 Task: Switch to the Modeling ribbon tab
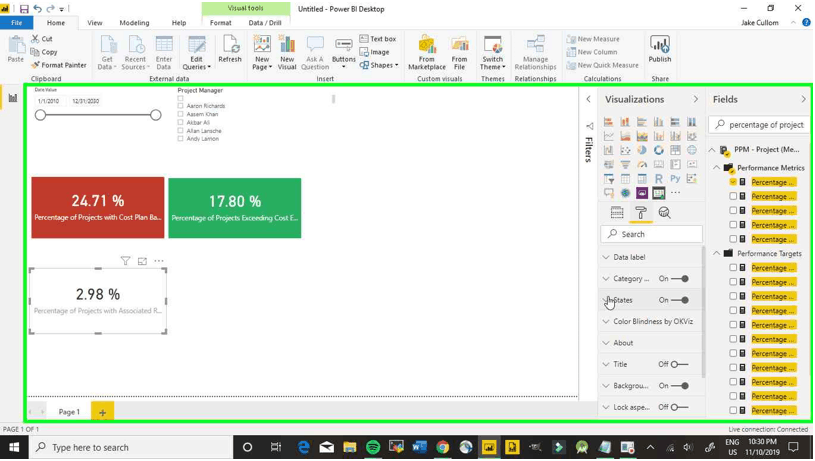point(134,23)
